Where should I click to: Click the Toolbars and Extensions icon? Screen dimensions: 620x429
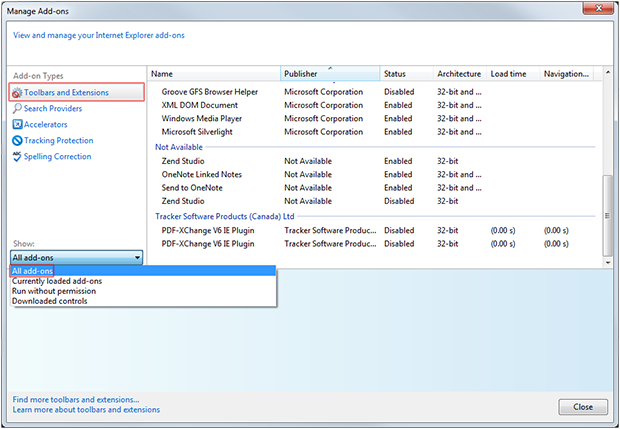(17, 93)
